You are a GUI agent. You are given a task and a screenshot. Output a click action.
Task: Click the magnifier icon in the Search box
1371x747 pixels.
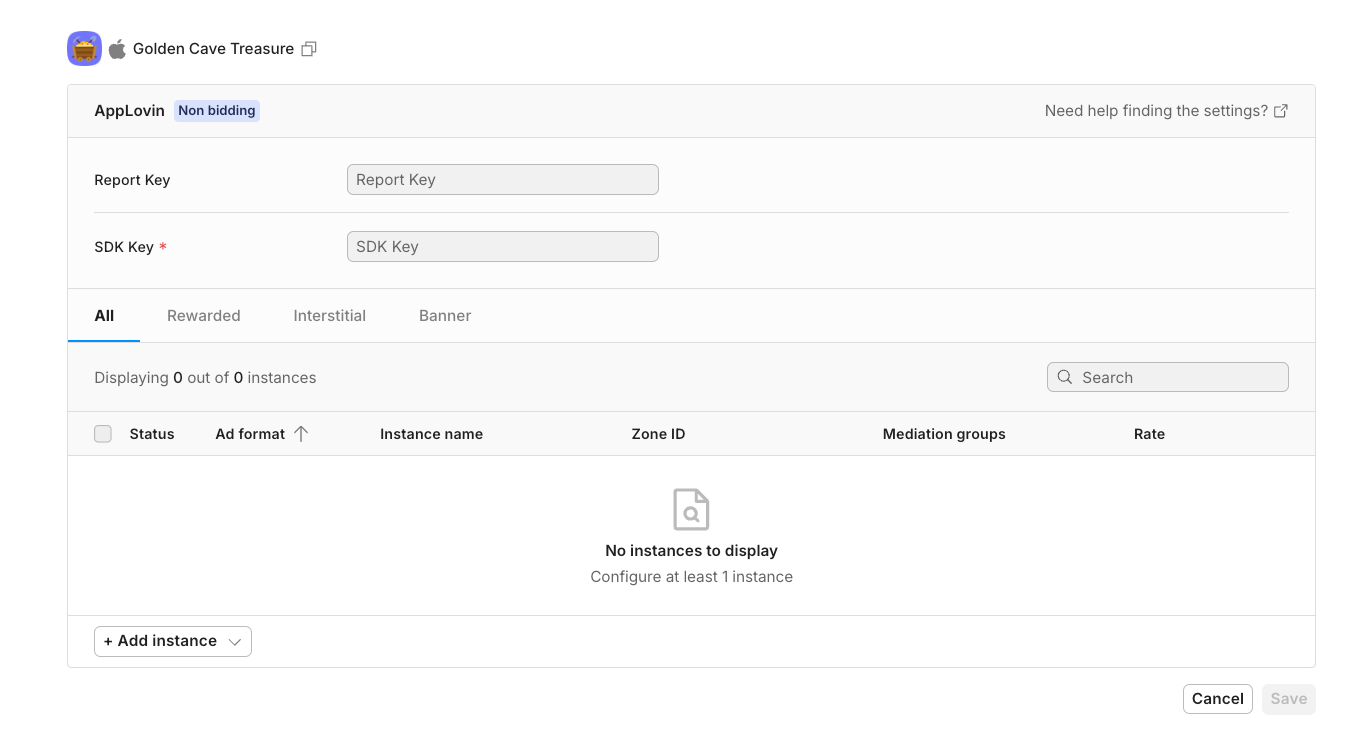[x=1065, y=377]
